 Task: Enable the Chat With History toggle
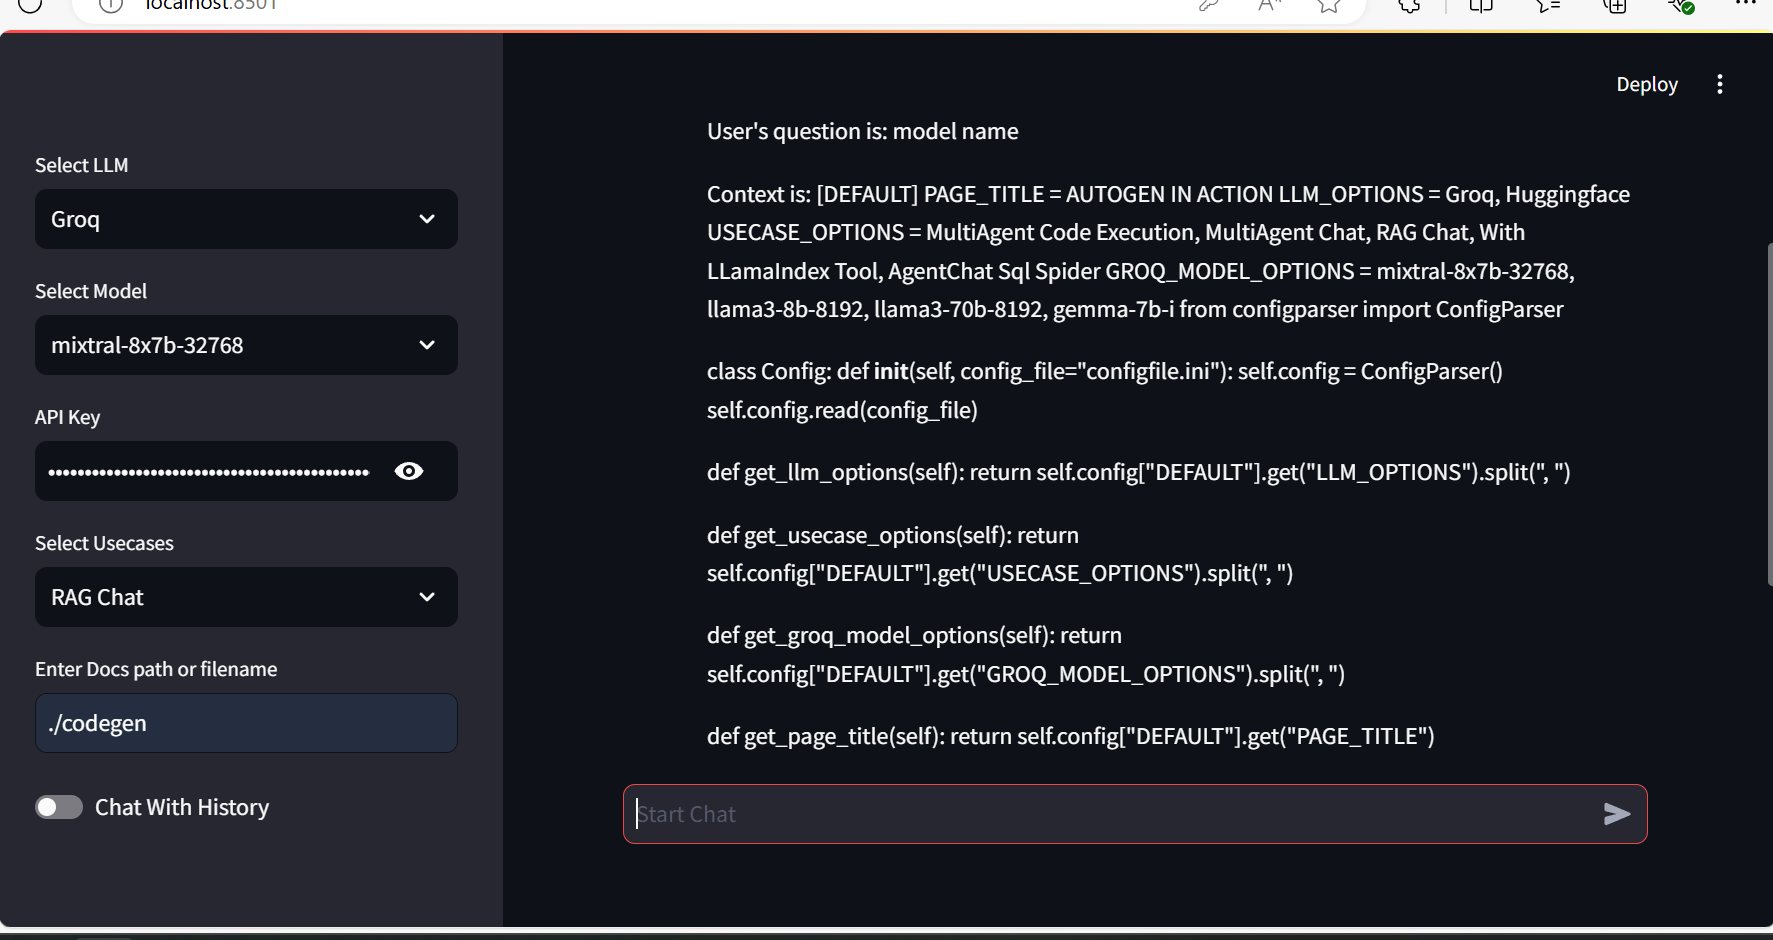59,806
